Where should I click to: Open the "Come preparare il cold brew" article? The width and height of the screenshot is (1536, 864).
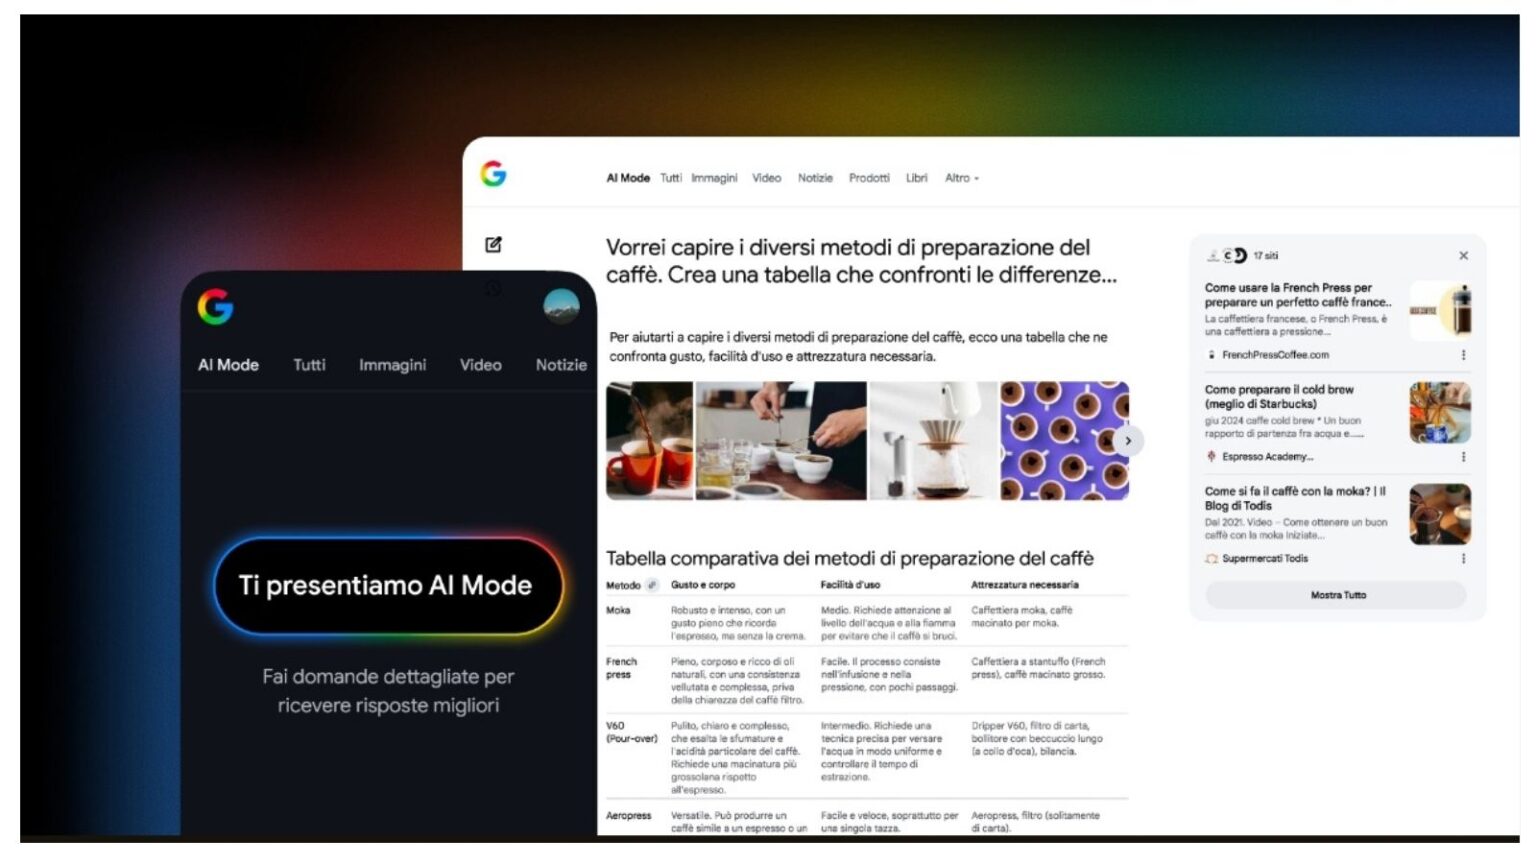point(1279,397)
